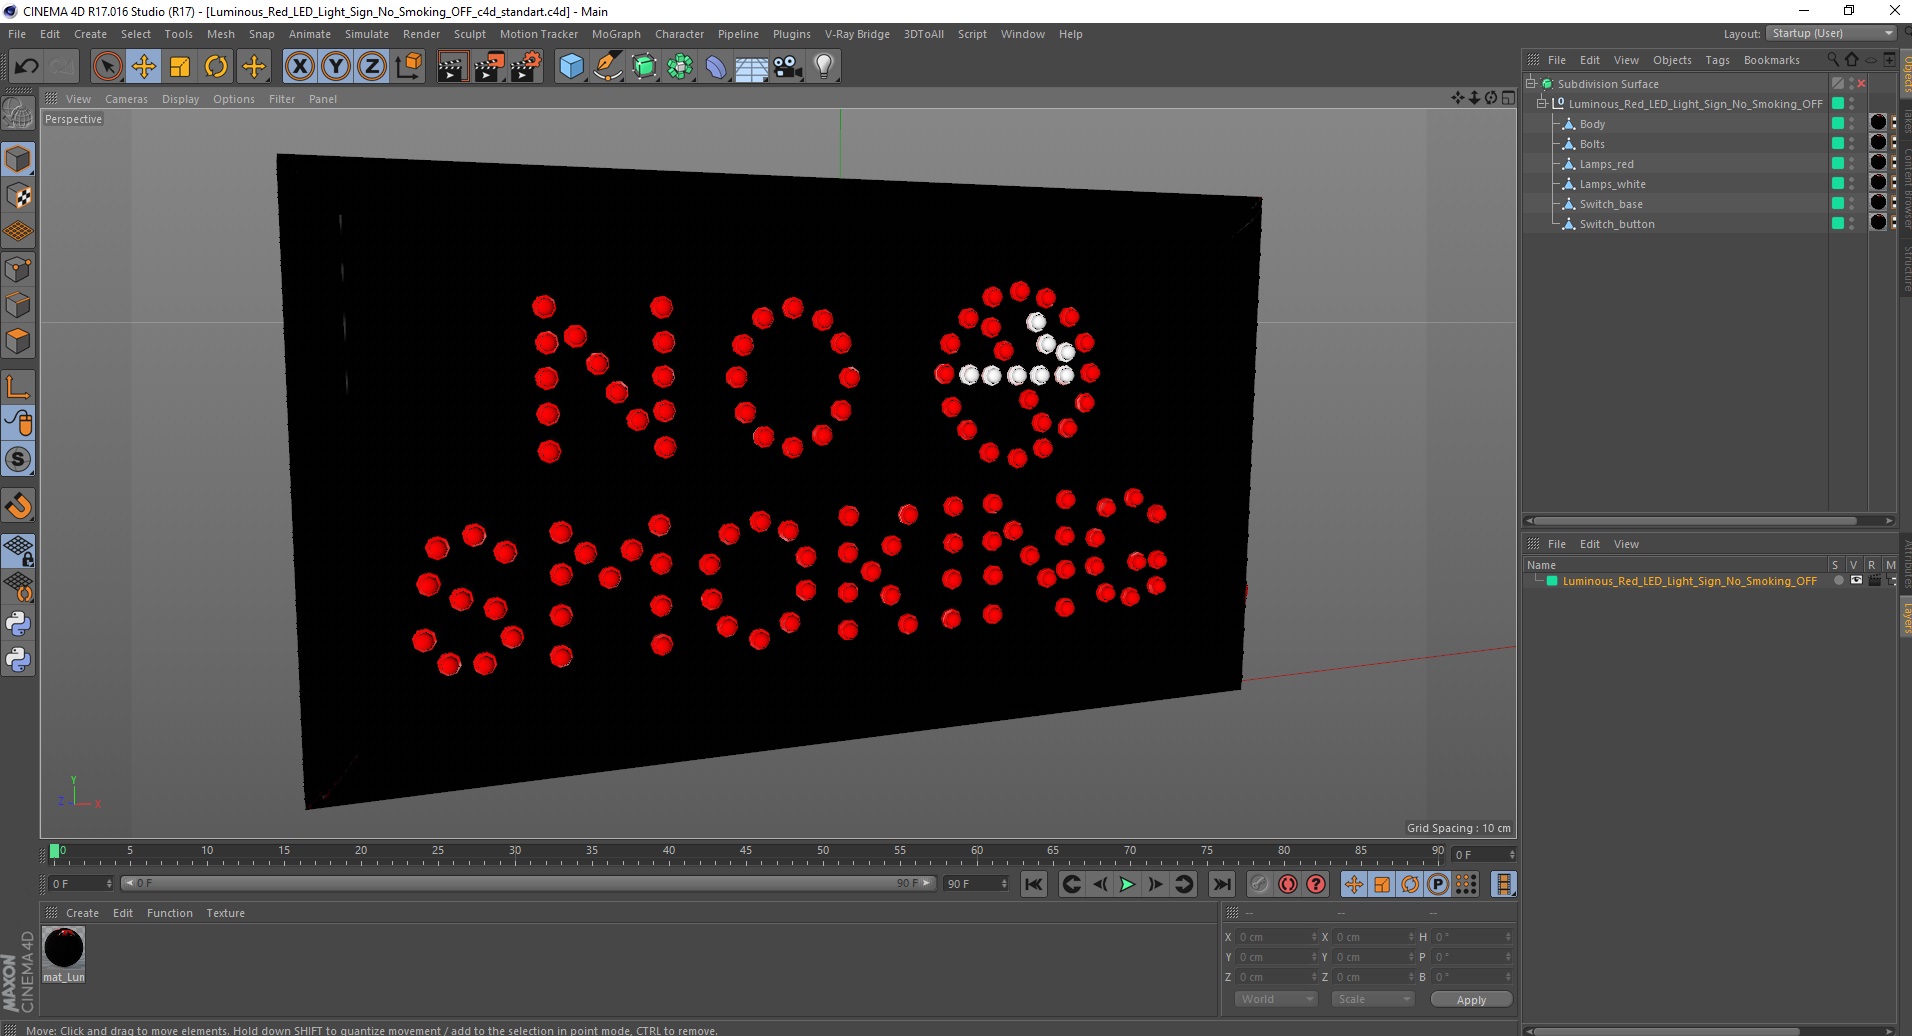Viewport: 1912px width, 1036px height.
Task: Play the animation forward
Action: (x=1127, y=884)
